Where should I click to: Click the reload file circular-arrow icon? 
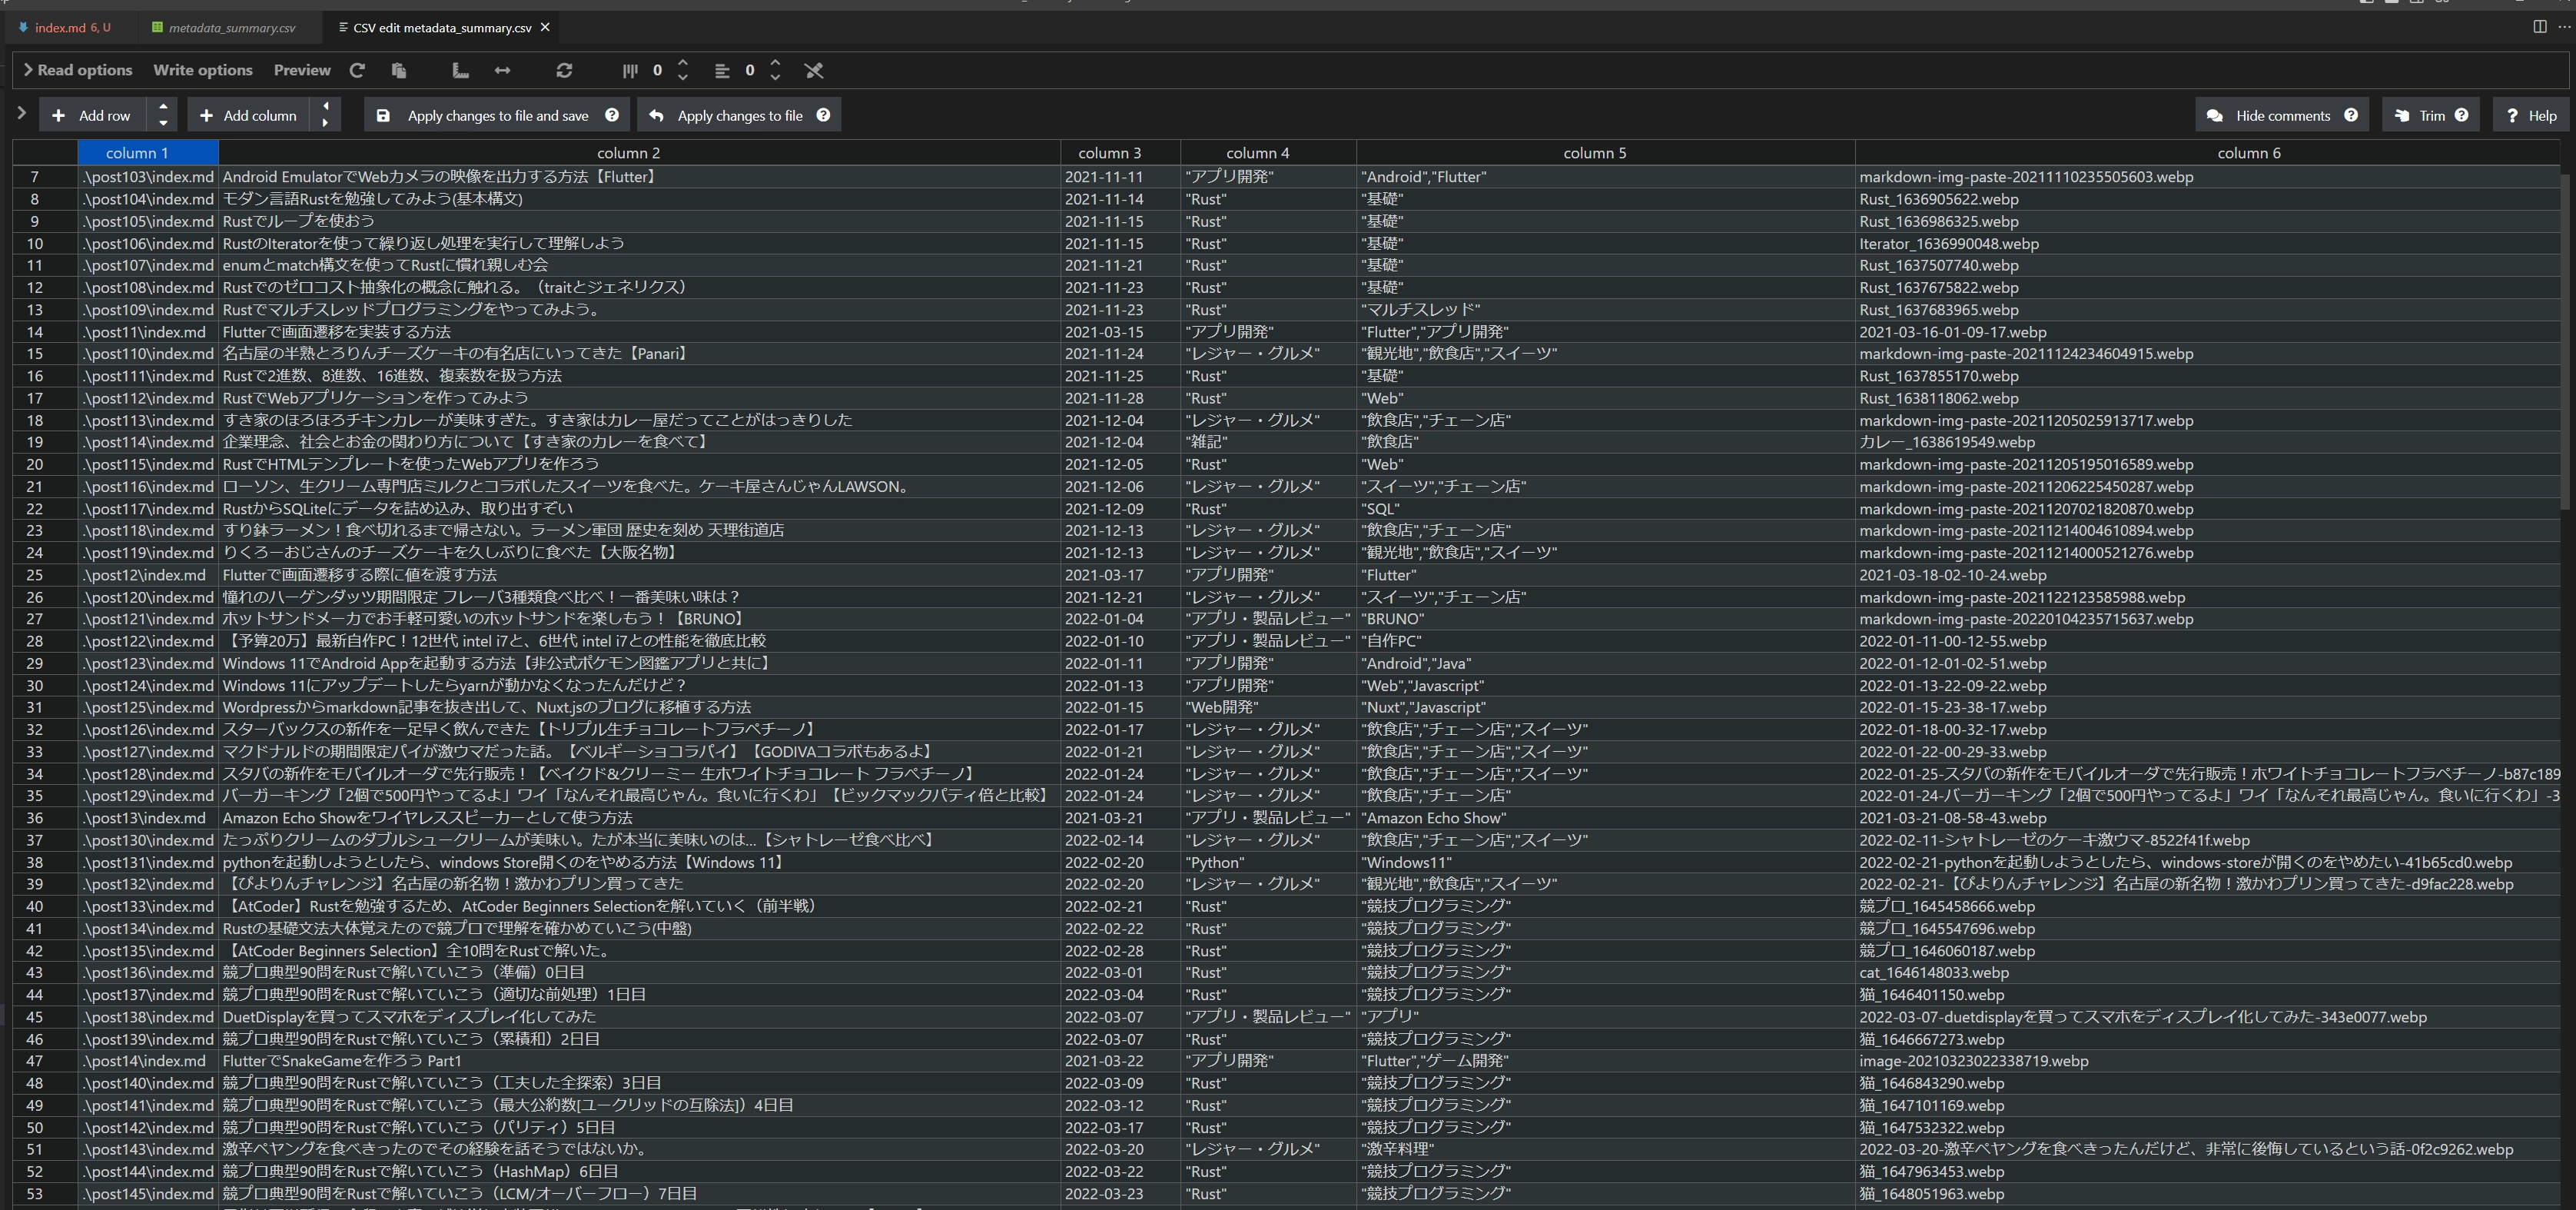pos(357,70)
